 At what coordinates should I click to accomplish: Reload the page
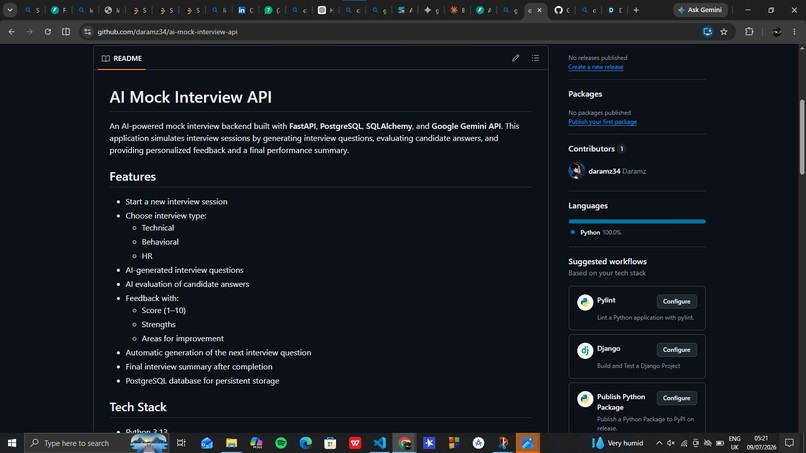pos(48,32)
